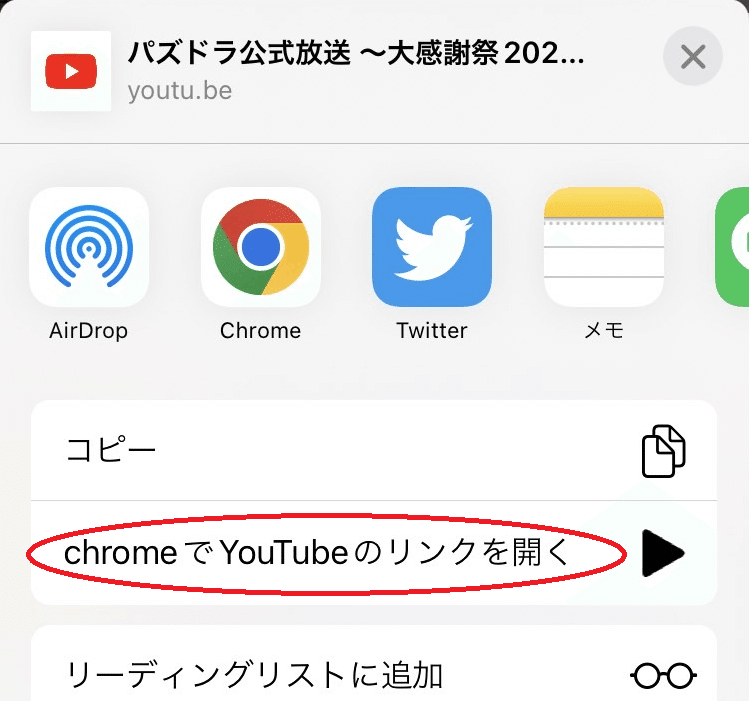The height and width of the screenshot is (701, 749).
Task: Tap the パズドラ公式放送 video title
Action: click(x=356, y=53)
